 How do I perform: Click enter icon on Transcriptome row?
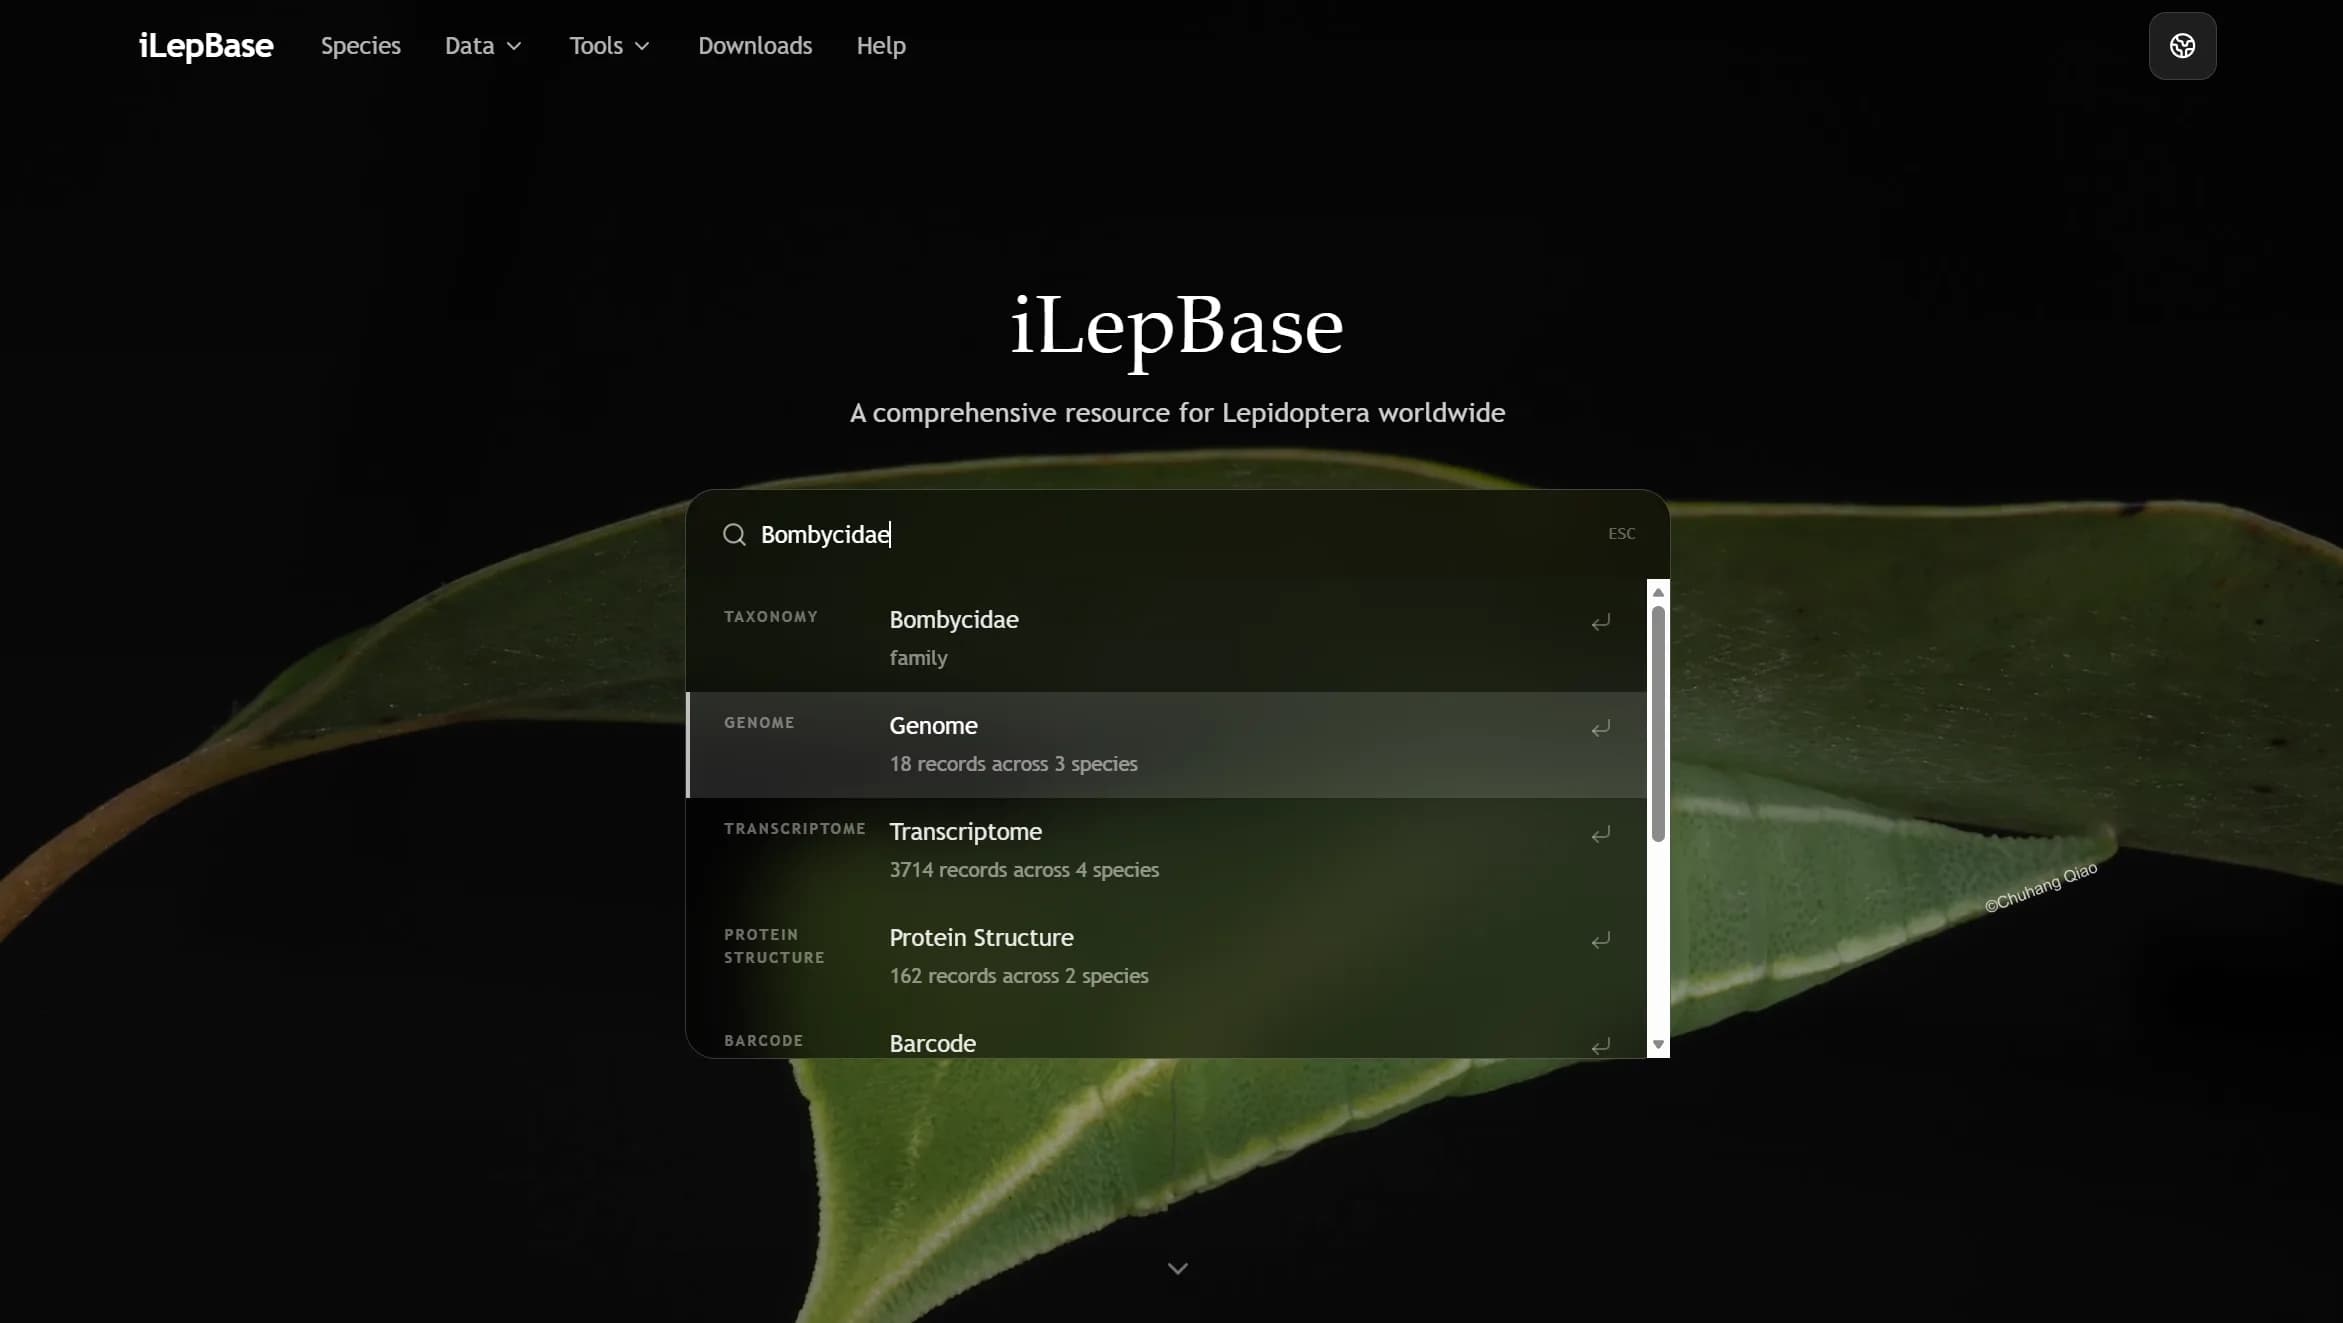pyautogui.click(x=1600, y=834)
